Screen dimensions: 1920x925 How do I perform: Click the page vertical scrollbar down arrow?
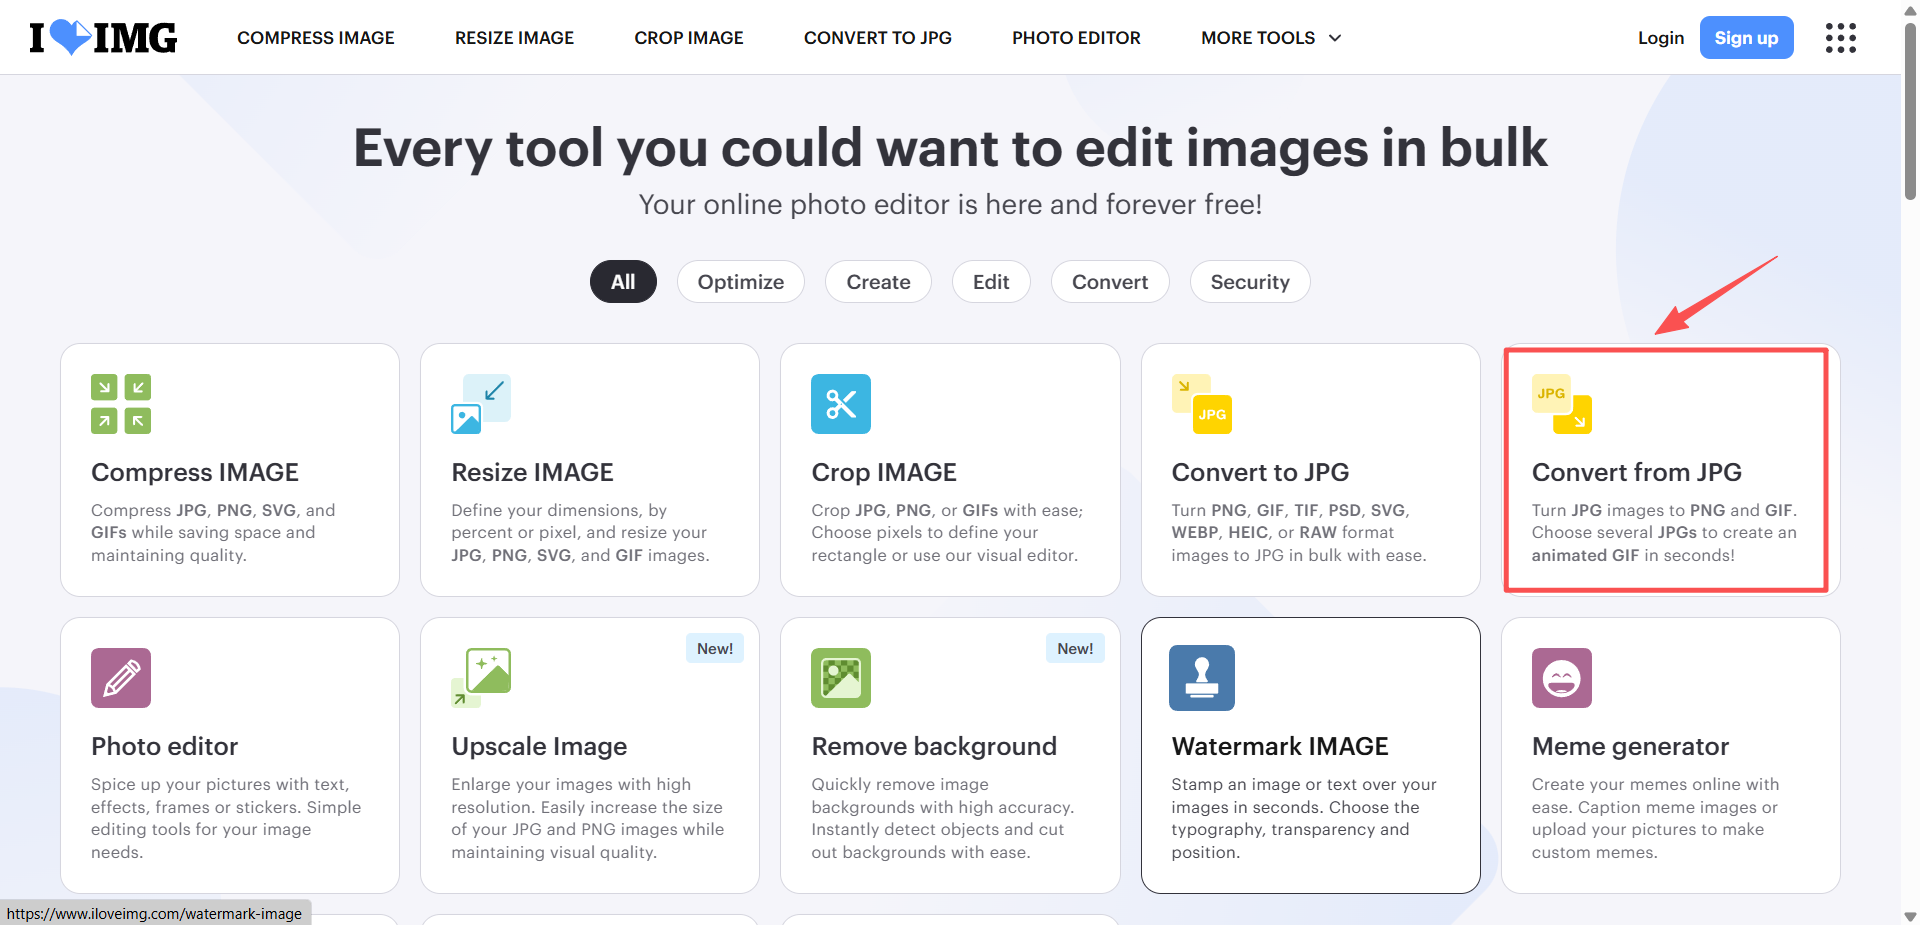(x=1910, y=916)
